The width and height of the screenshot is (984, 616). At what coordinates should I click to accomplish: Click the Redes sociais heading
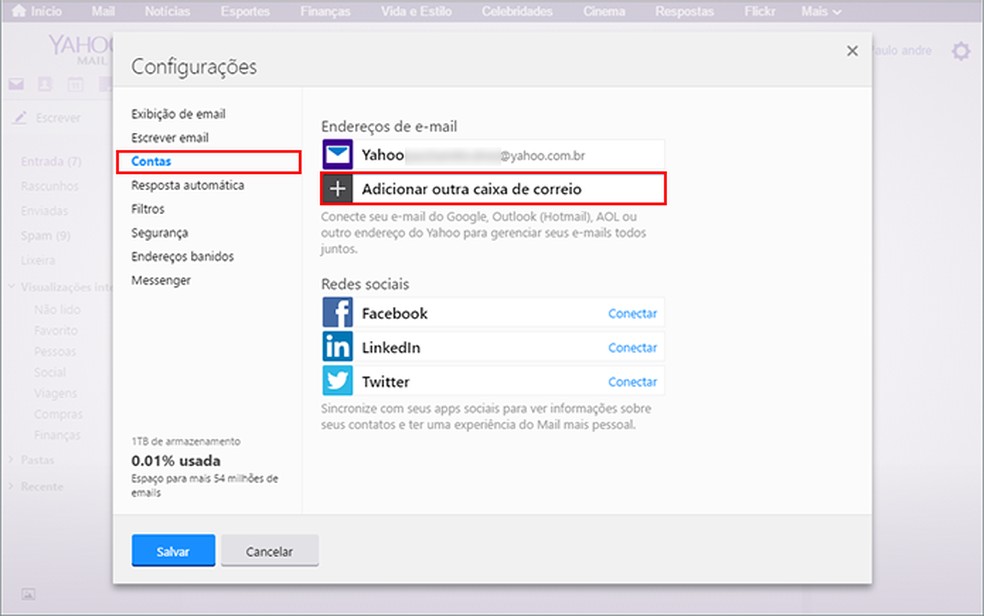click(365, 284)
